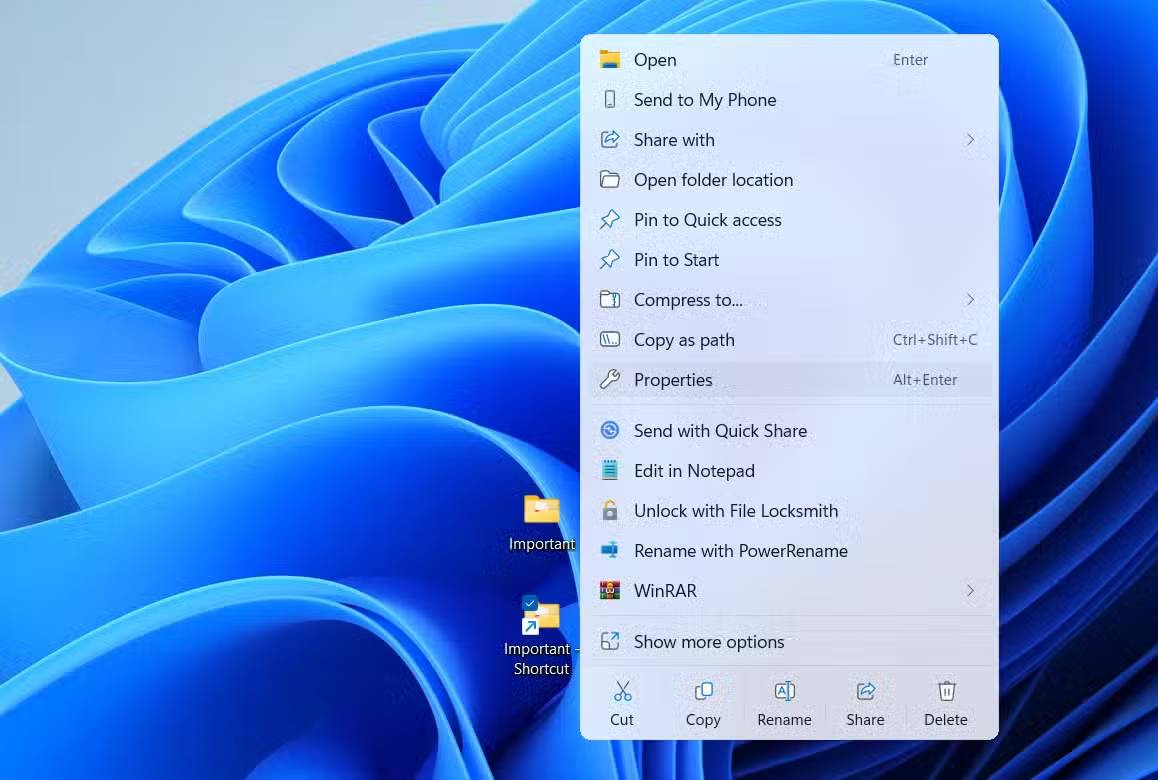The height and width of the screenshot is (780, 1158).
Task: Click the Share arrow icon in the action row
Action: (864, 691)
